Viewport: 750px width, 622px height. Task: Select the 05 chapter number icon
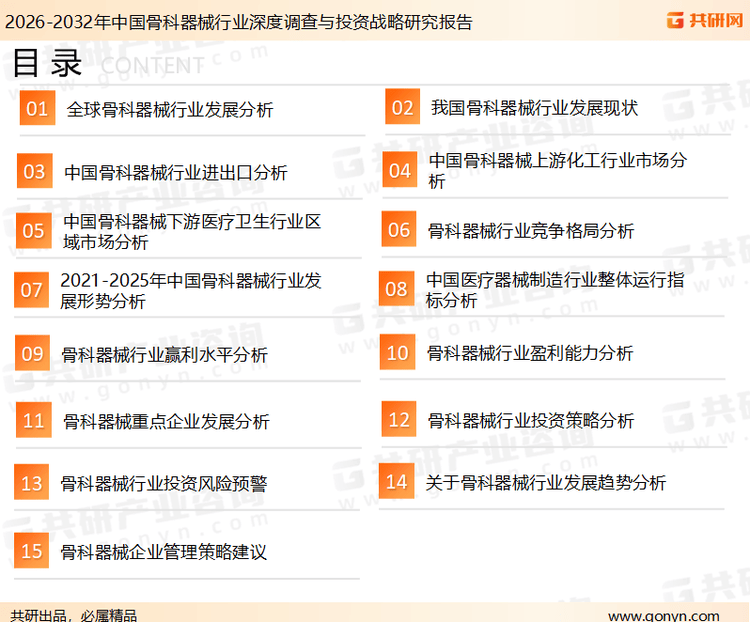[x=34, y=231]
